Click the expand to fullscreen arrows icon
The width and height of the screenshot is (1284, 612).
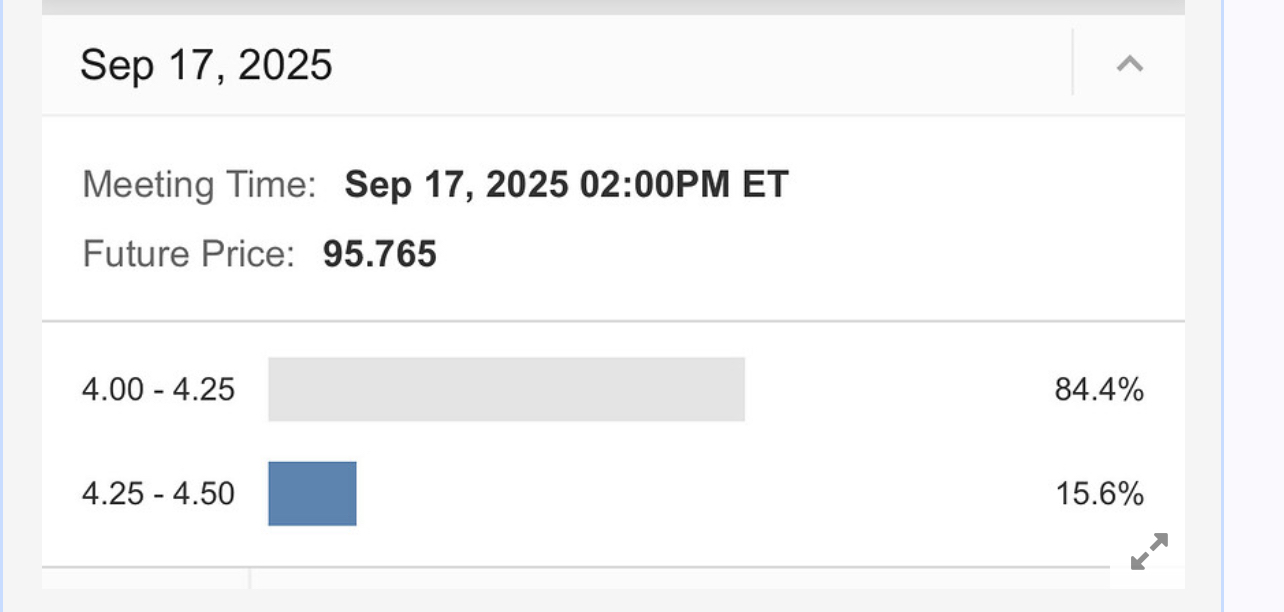(x=1149, y=552)
